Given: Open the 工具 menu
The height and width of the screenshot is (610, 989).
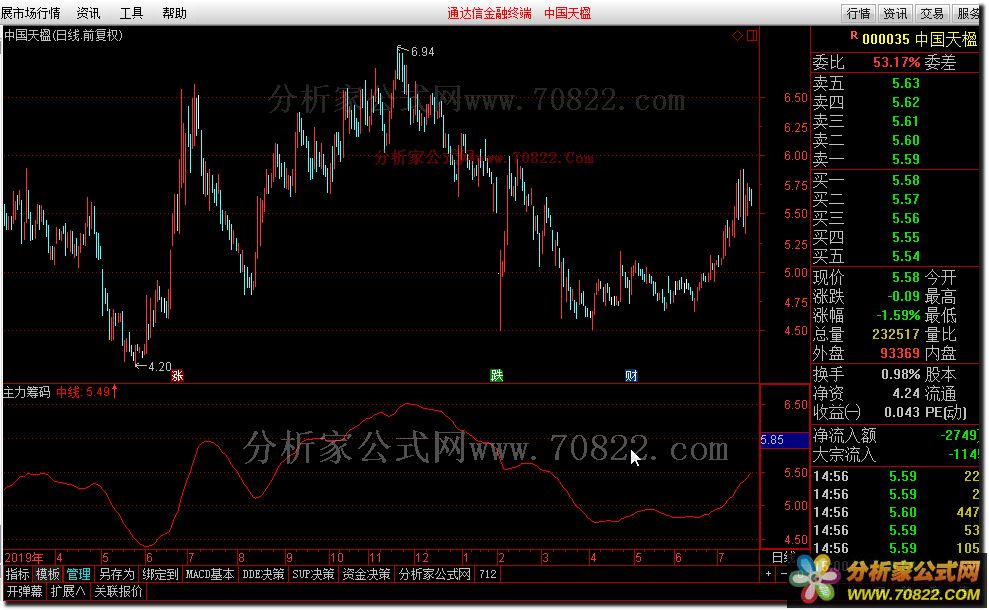Looking at the screenshot, I should point(131,13).
